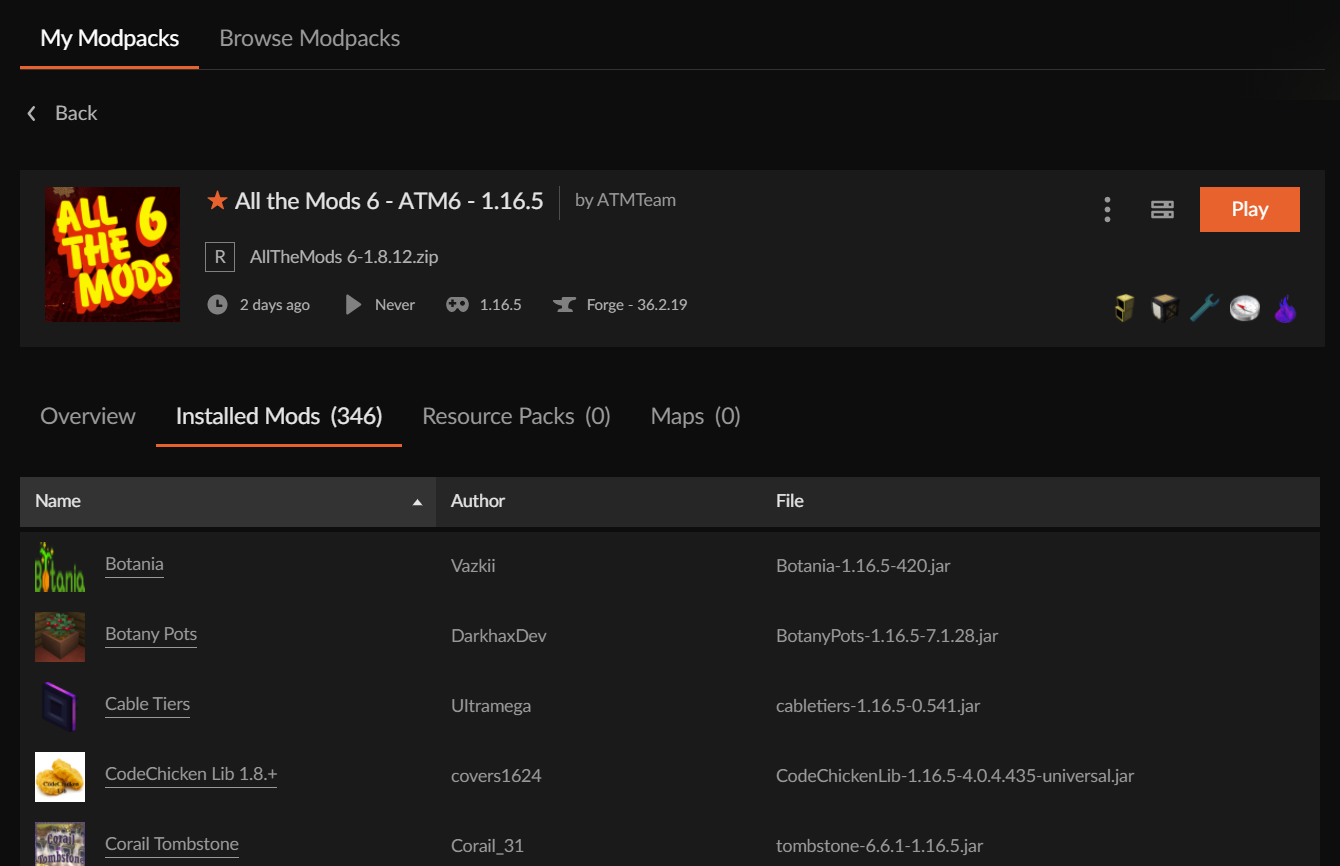
Task: Click the purple flame category icon
Action: (1285, 308)
